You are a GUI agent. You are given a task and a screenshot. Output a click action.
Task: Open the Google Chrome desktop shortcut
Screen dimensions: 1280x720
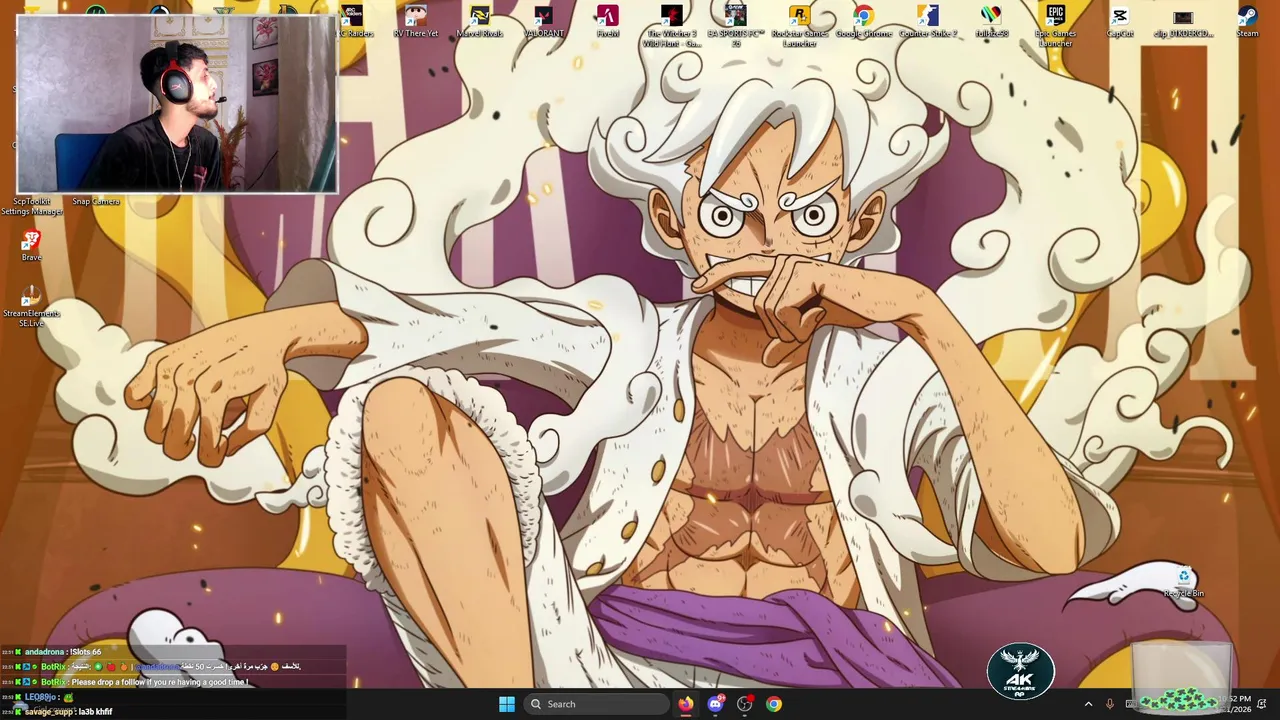863,21
